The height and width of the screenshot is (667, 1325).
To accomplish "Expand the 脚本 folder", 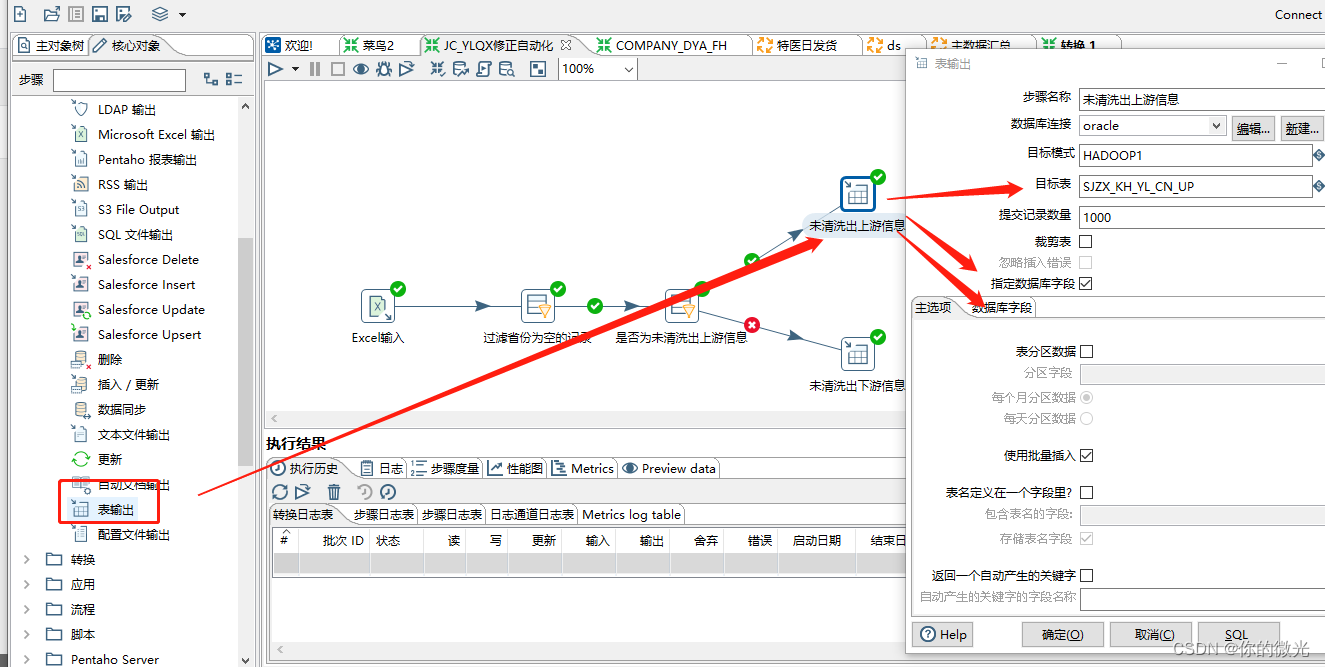I will click(27, 635).
